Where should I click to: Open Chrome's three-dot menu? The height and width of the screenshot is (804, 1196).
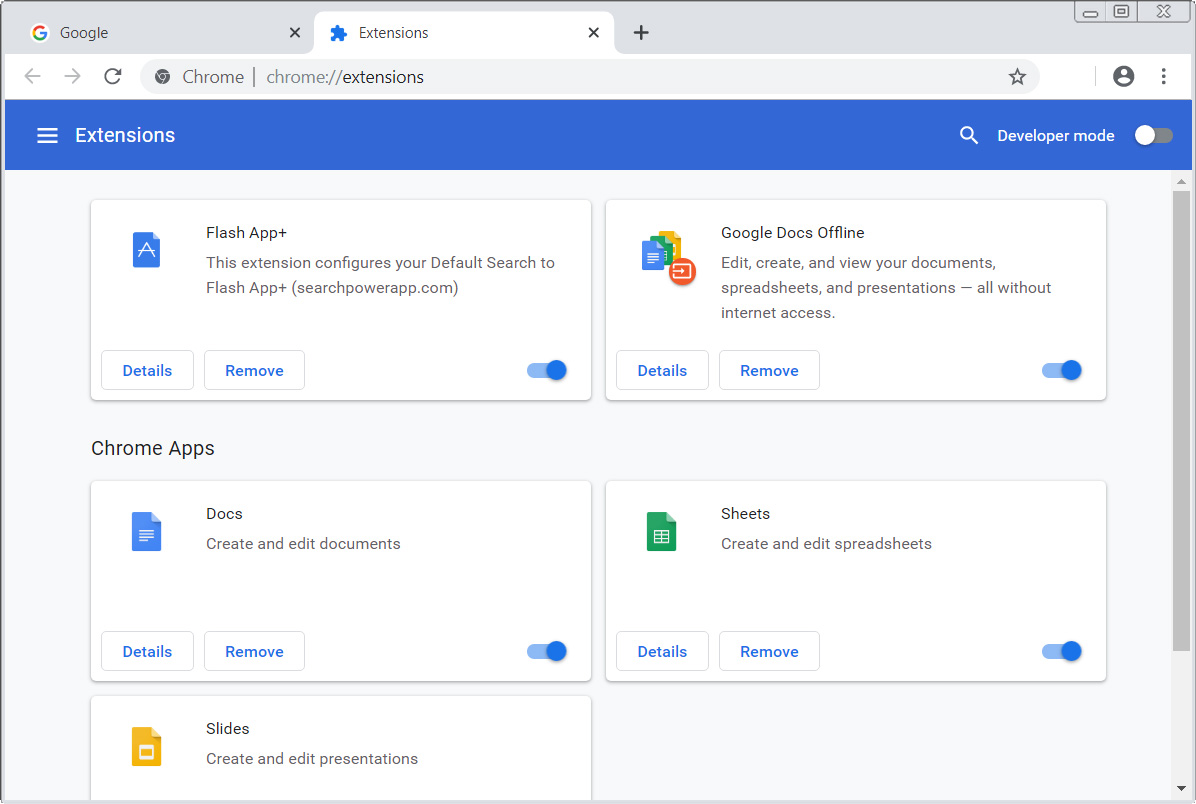click(1163, 77)
